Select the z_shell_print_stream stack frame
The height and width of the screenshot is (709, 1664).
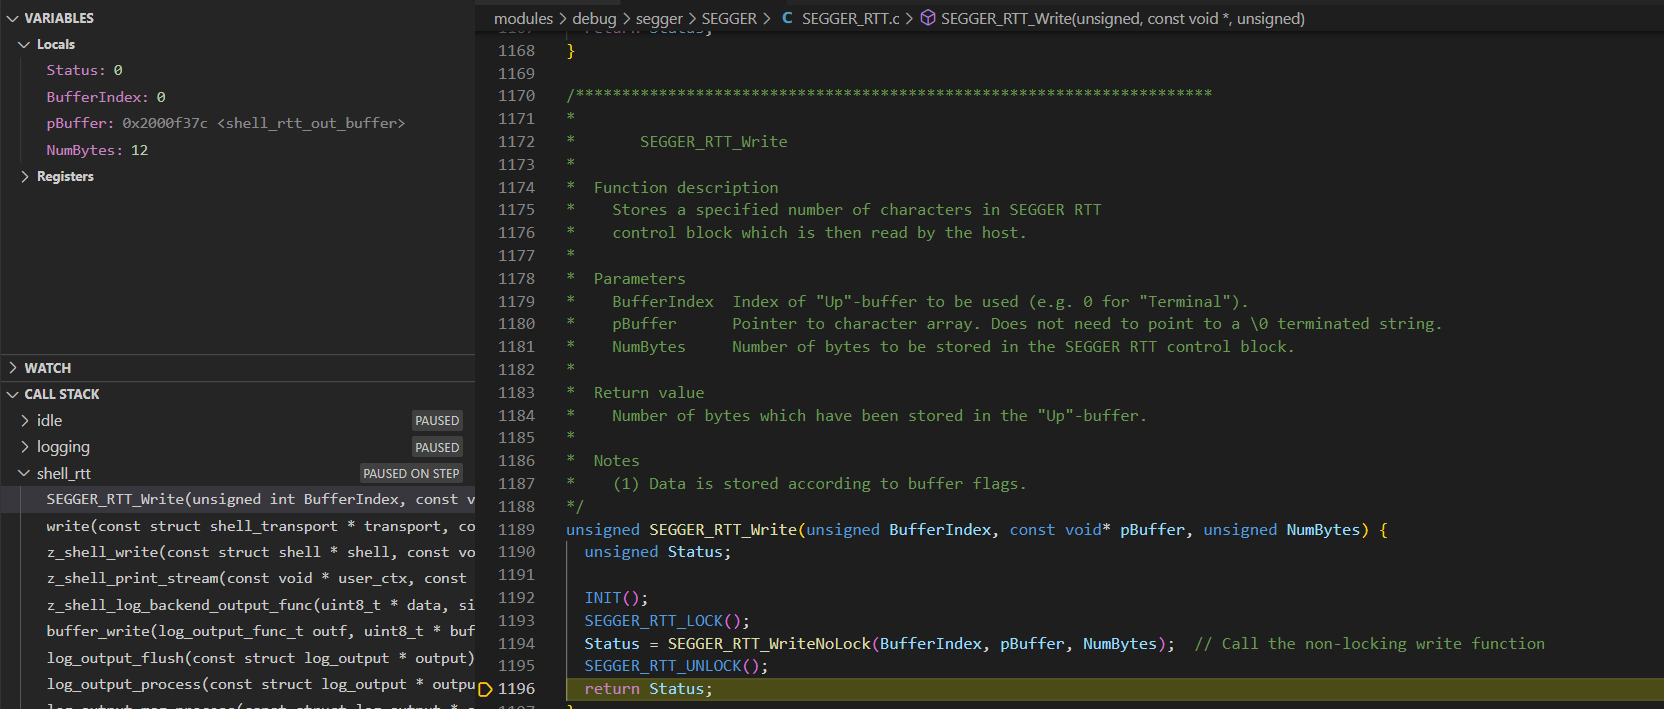tap(238, 578)
